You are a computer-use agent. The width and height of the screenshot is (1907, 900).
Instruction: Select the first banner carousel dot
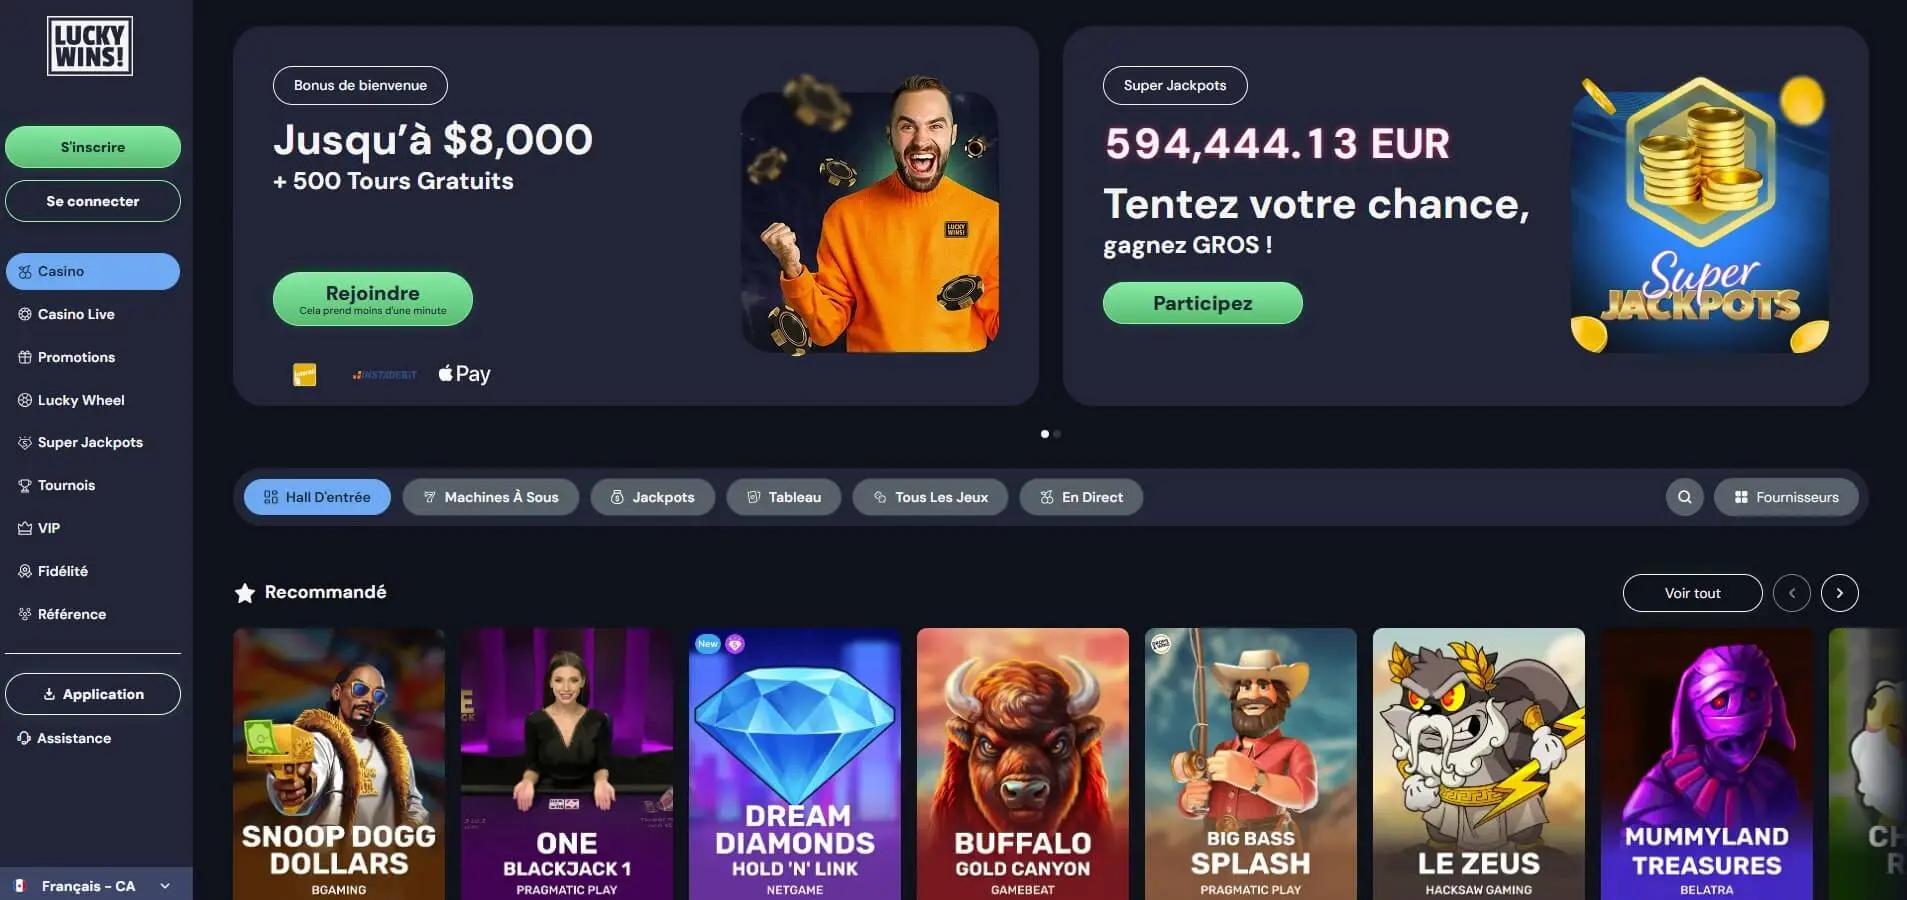pos(1045,434)
